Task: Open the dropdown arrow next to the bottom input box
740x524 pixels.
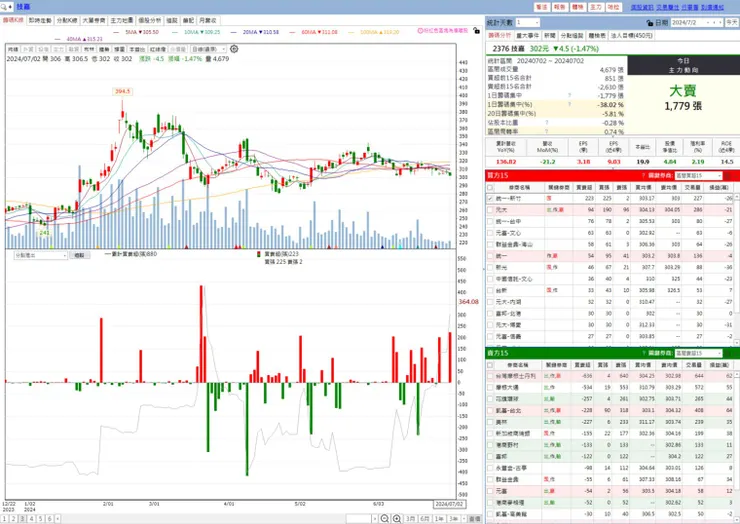Action: 375,519
